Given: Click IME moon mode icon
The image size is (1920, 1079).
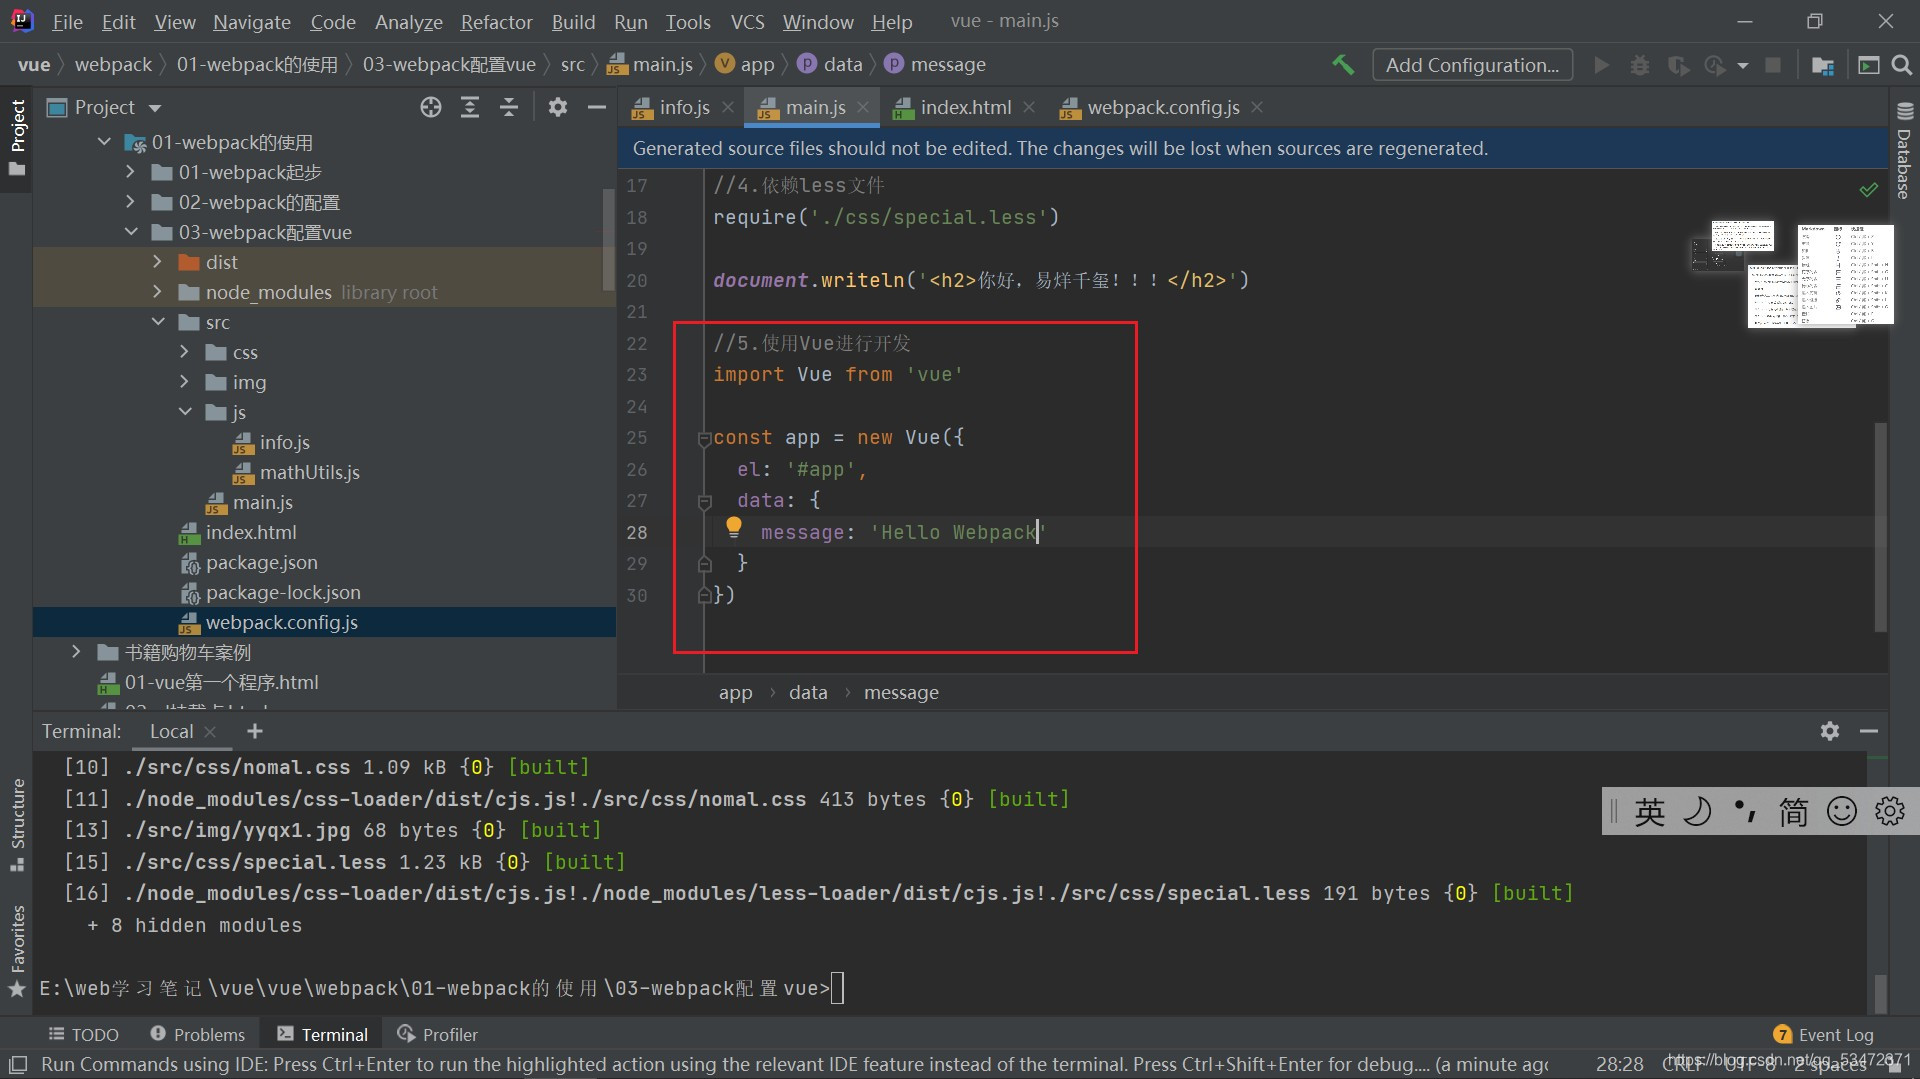Looking at the screenshot, I should click(x=1697, y=811).
